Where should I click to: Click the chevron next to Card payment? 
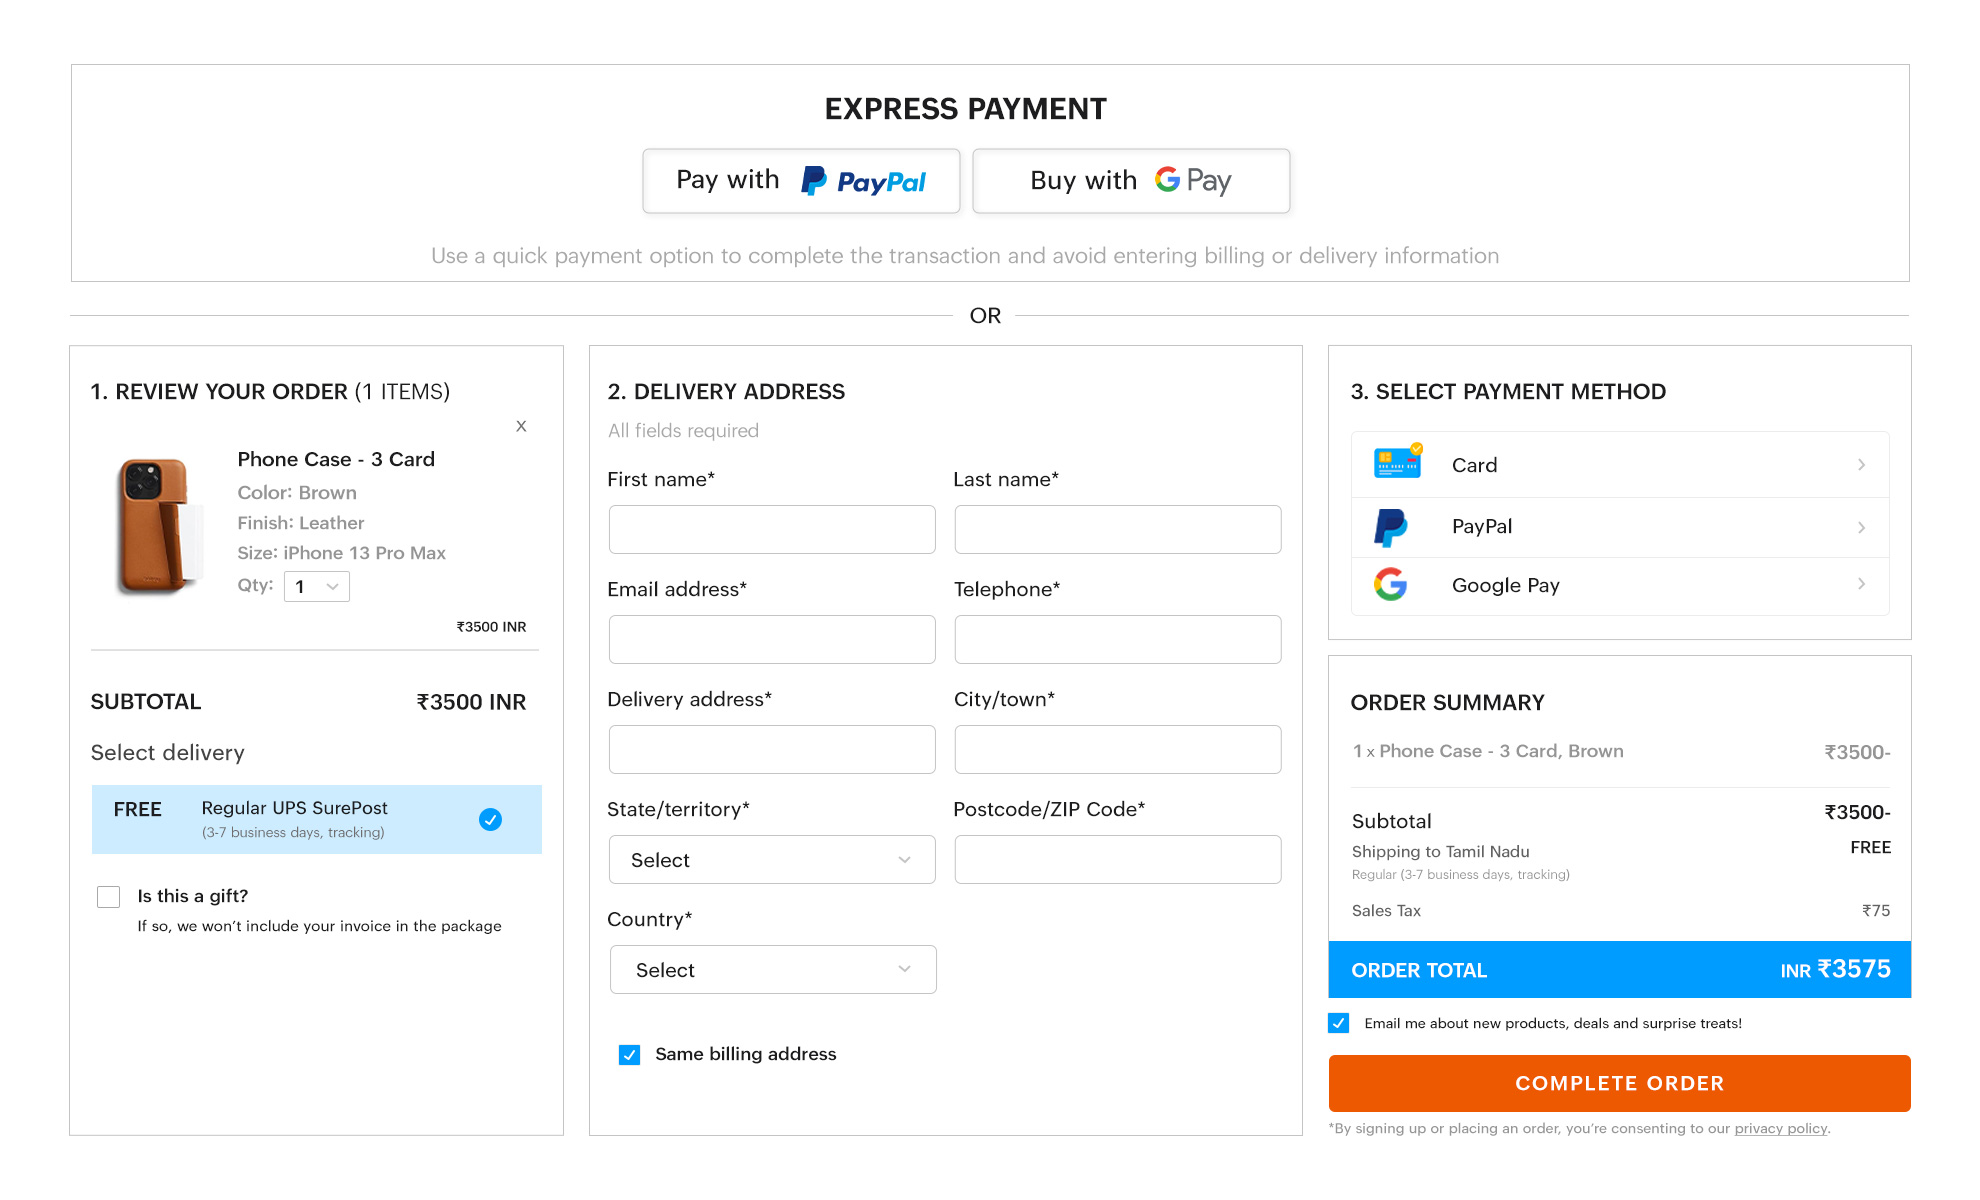[x=1861, y=464]
